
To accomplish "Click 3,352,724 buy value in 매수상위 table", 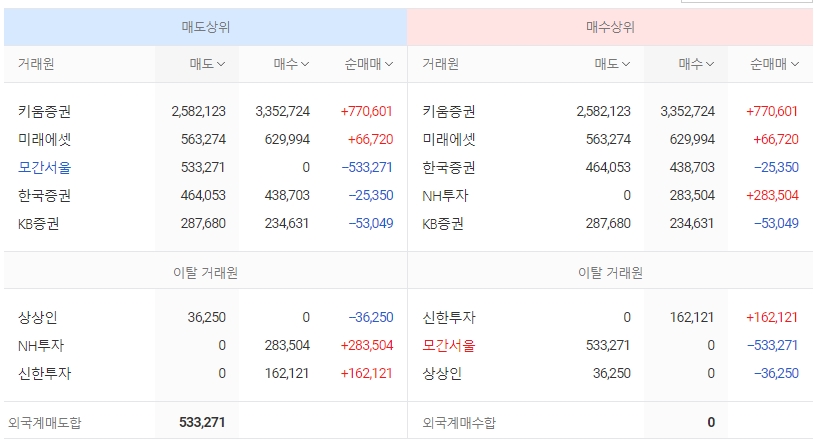I will (687, 111).
